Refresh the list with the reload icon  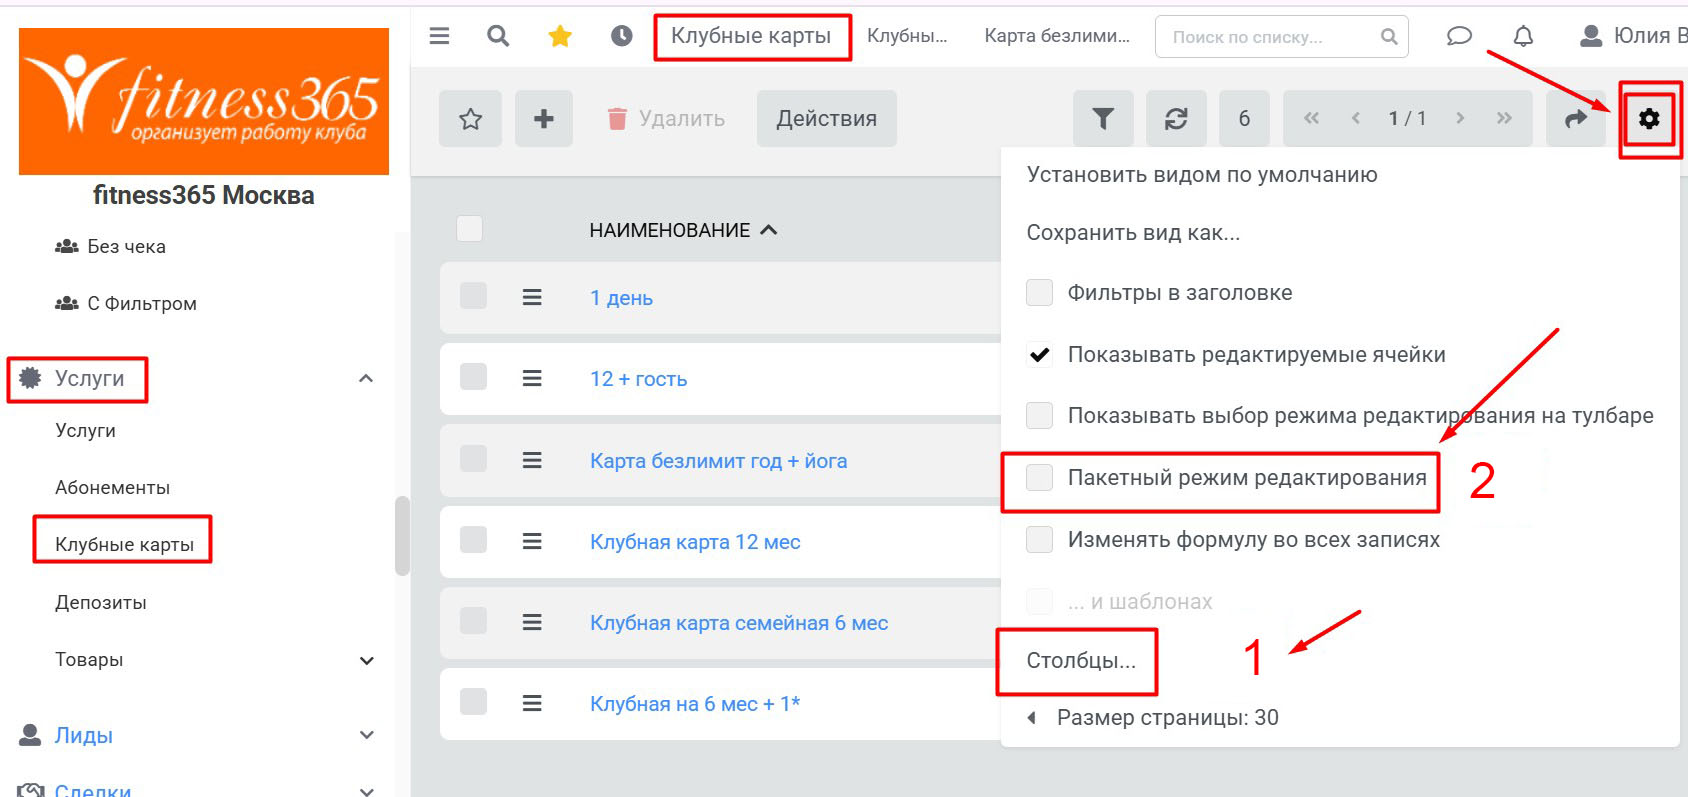(x=1176, y=119)
